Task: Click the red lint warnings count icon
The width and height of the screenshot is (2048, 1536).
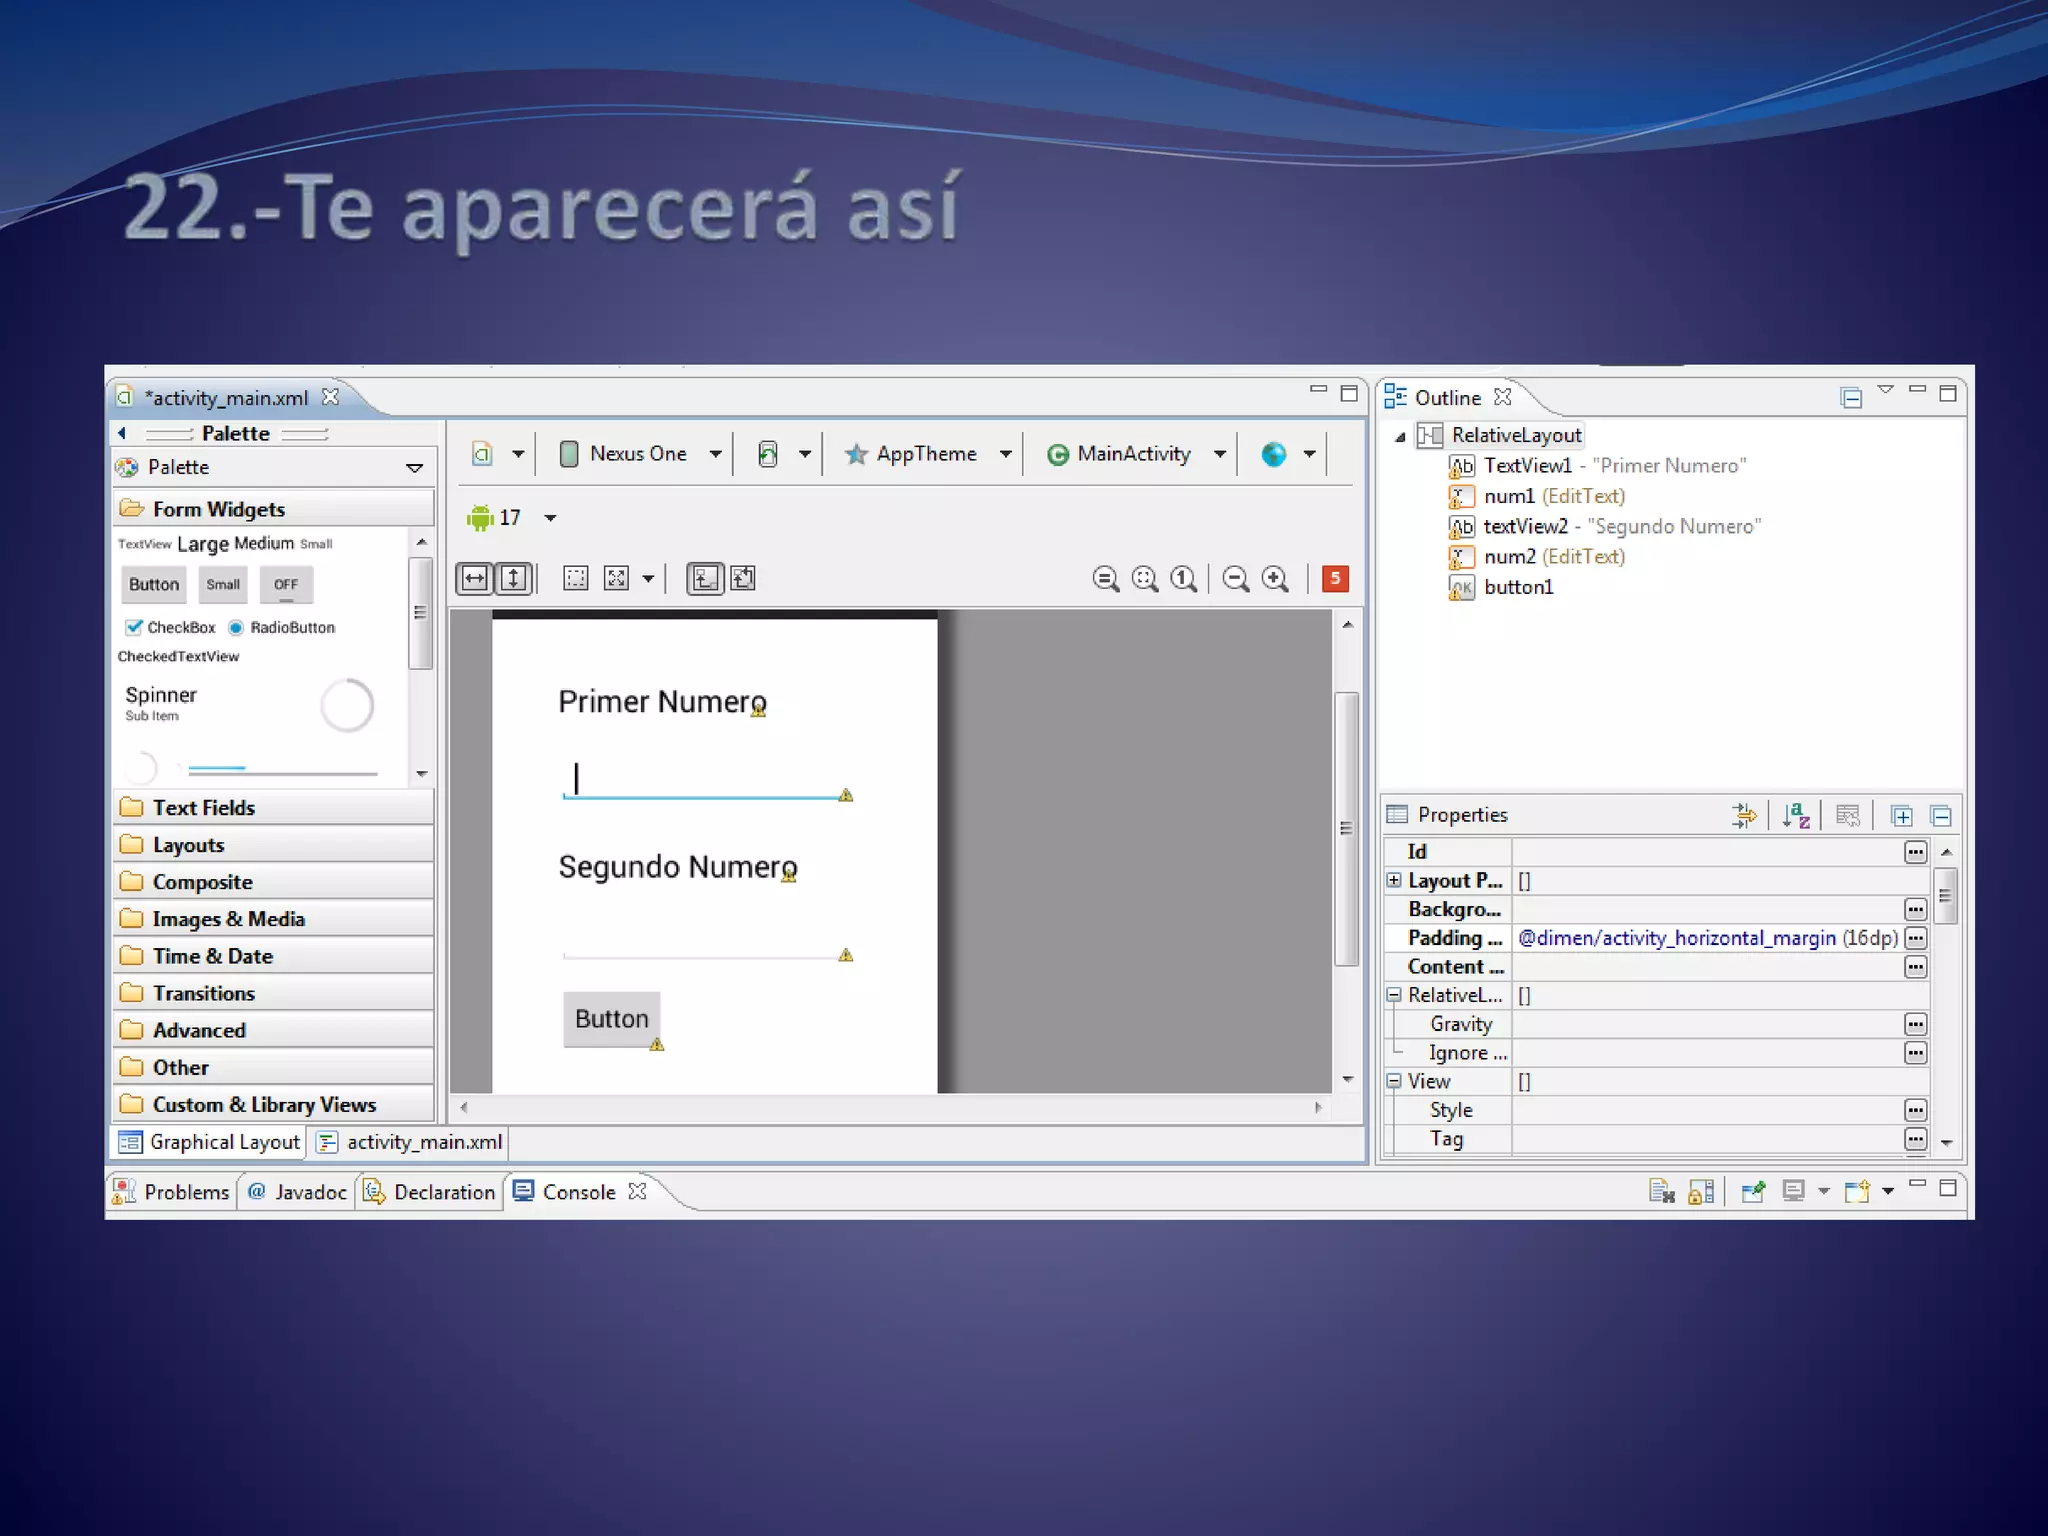Action: [1334, 578]
